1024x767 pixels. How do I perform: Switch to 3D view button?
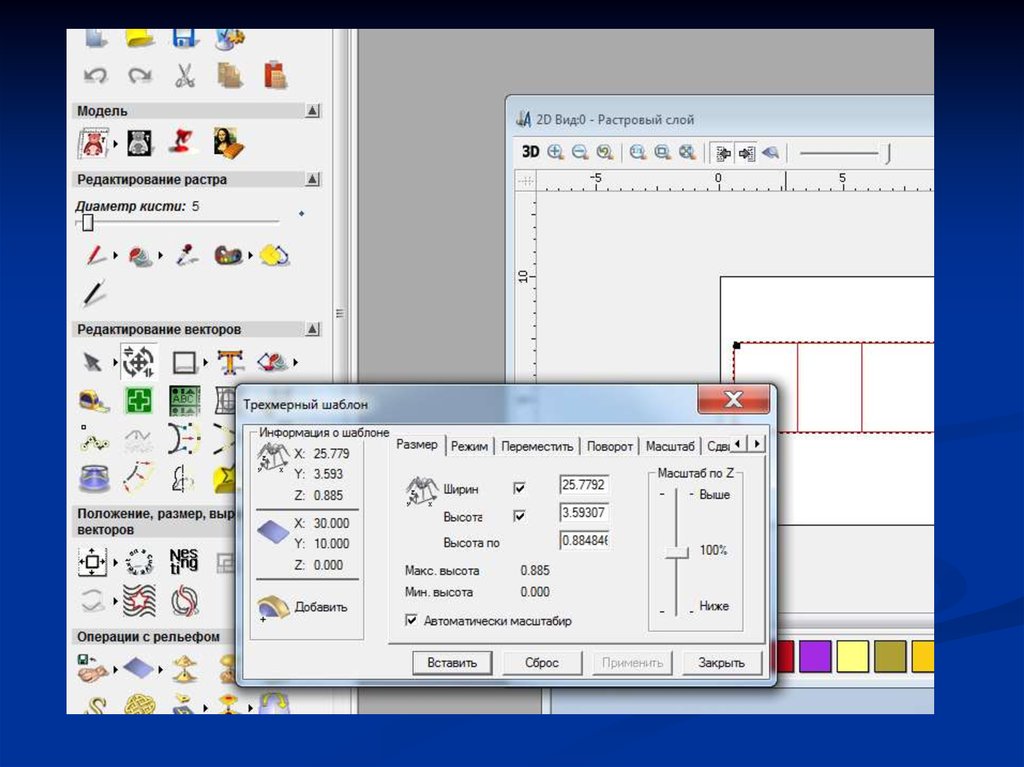[530, 153]
